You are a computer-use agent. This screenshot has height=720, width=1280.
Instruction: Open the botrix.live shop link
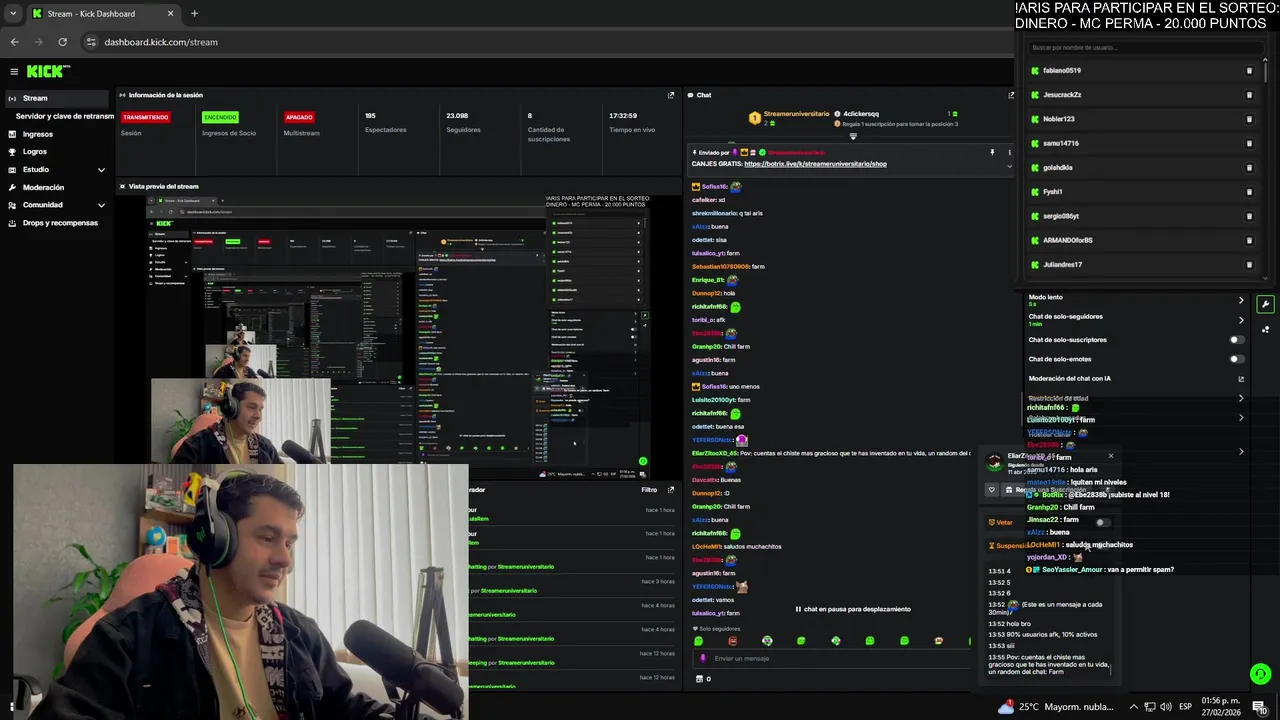point(815,164)
